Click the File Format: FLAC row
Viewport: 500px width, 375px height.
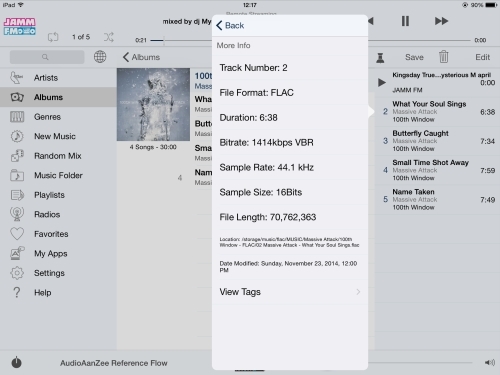click(x=290, y=92)
